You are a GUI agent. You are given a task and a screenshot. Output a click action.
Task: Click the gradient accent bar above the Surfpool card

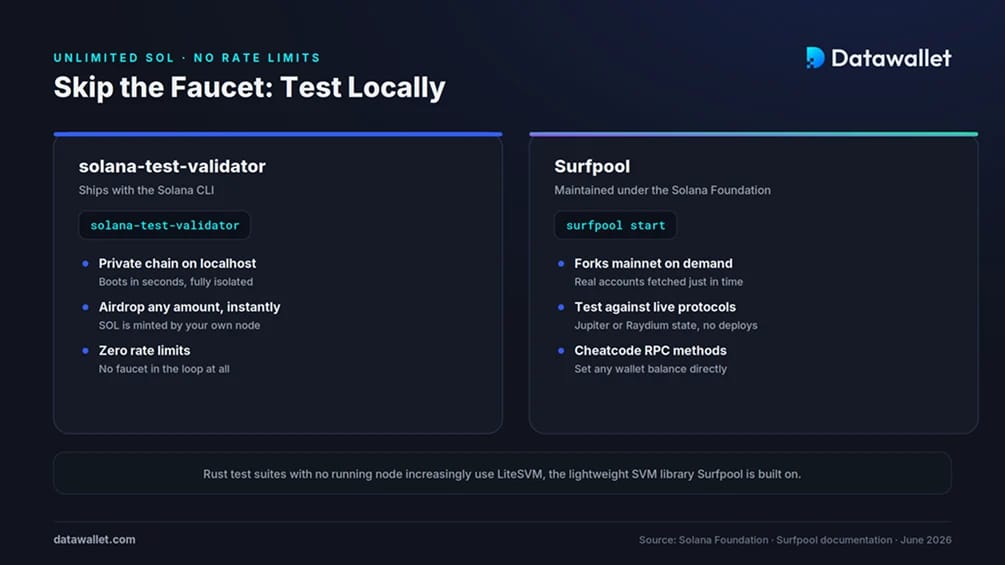754,134
